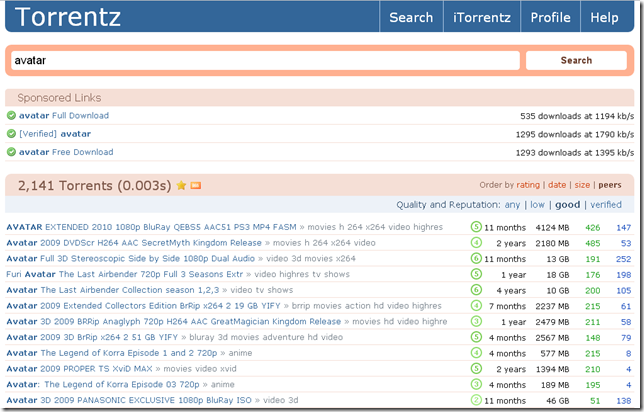Open Legend of Korra Episode 03 720p torrent
Viewport: 644px width, 412px height.
103,384
